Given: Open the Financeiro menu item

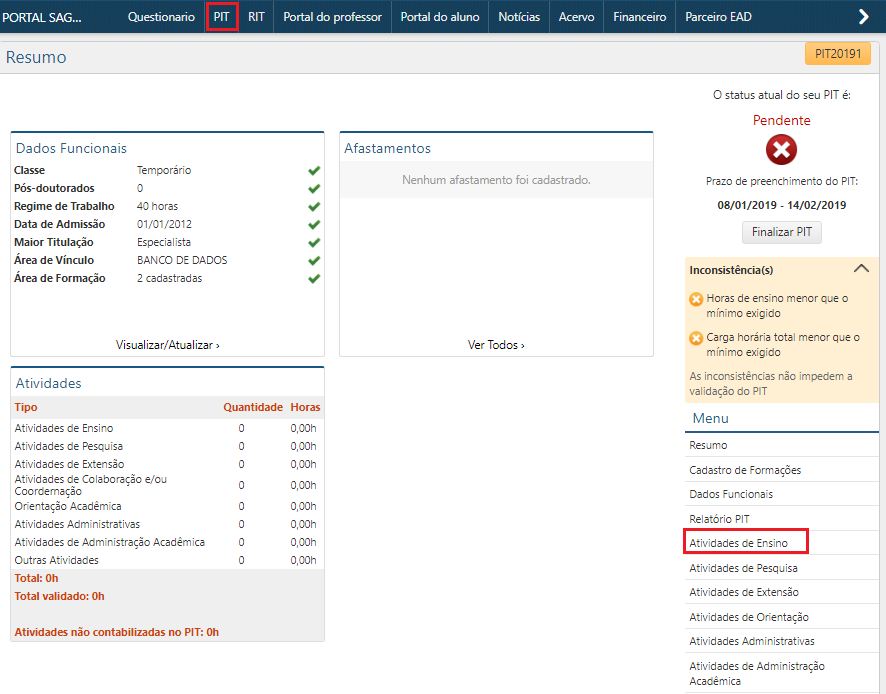Looking at the screenshot, I should click(639, 16).
